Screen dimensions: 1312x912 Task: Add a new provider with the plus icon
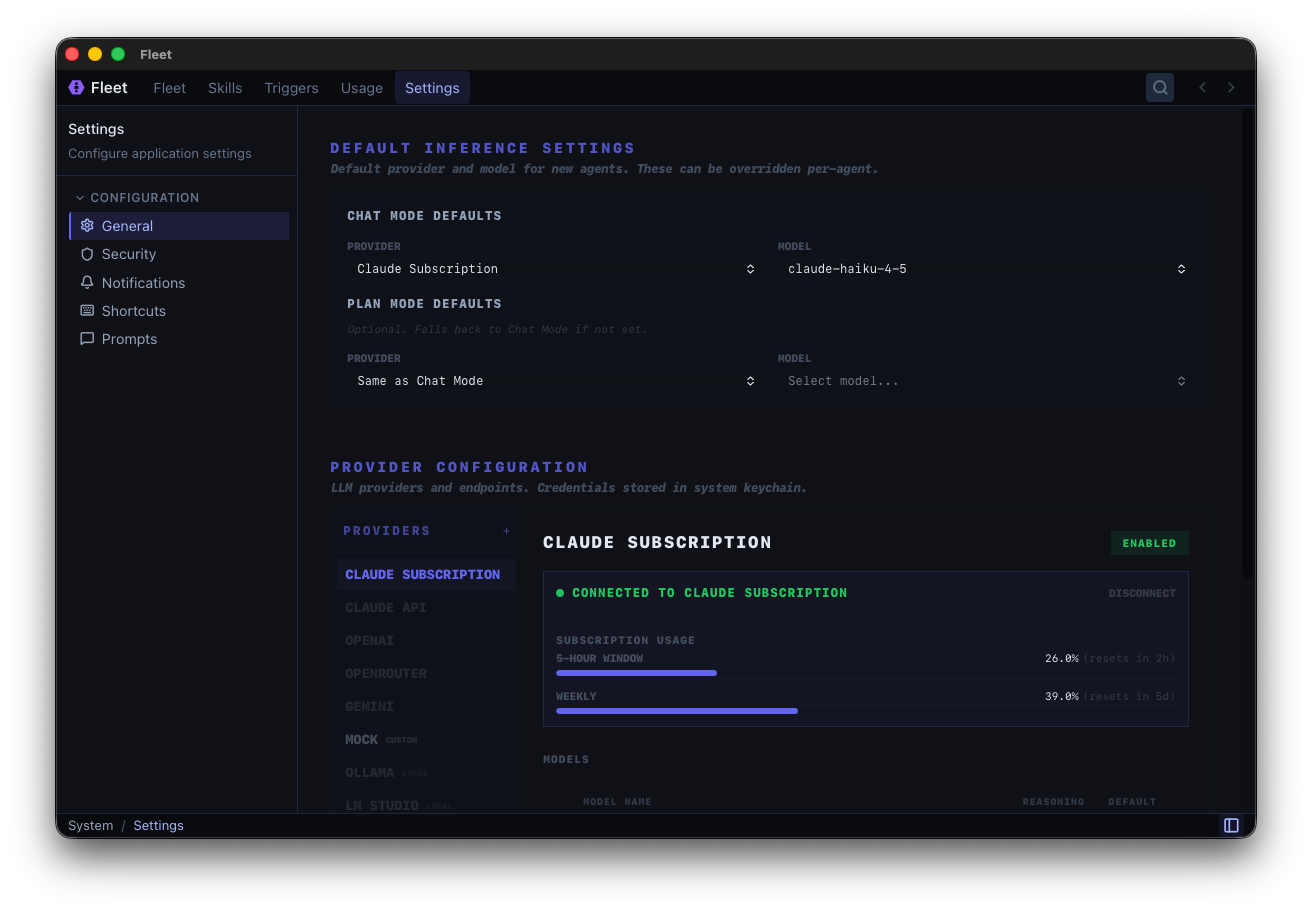coord(507,531)
